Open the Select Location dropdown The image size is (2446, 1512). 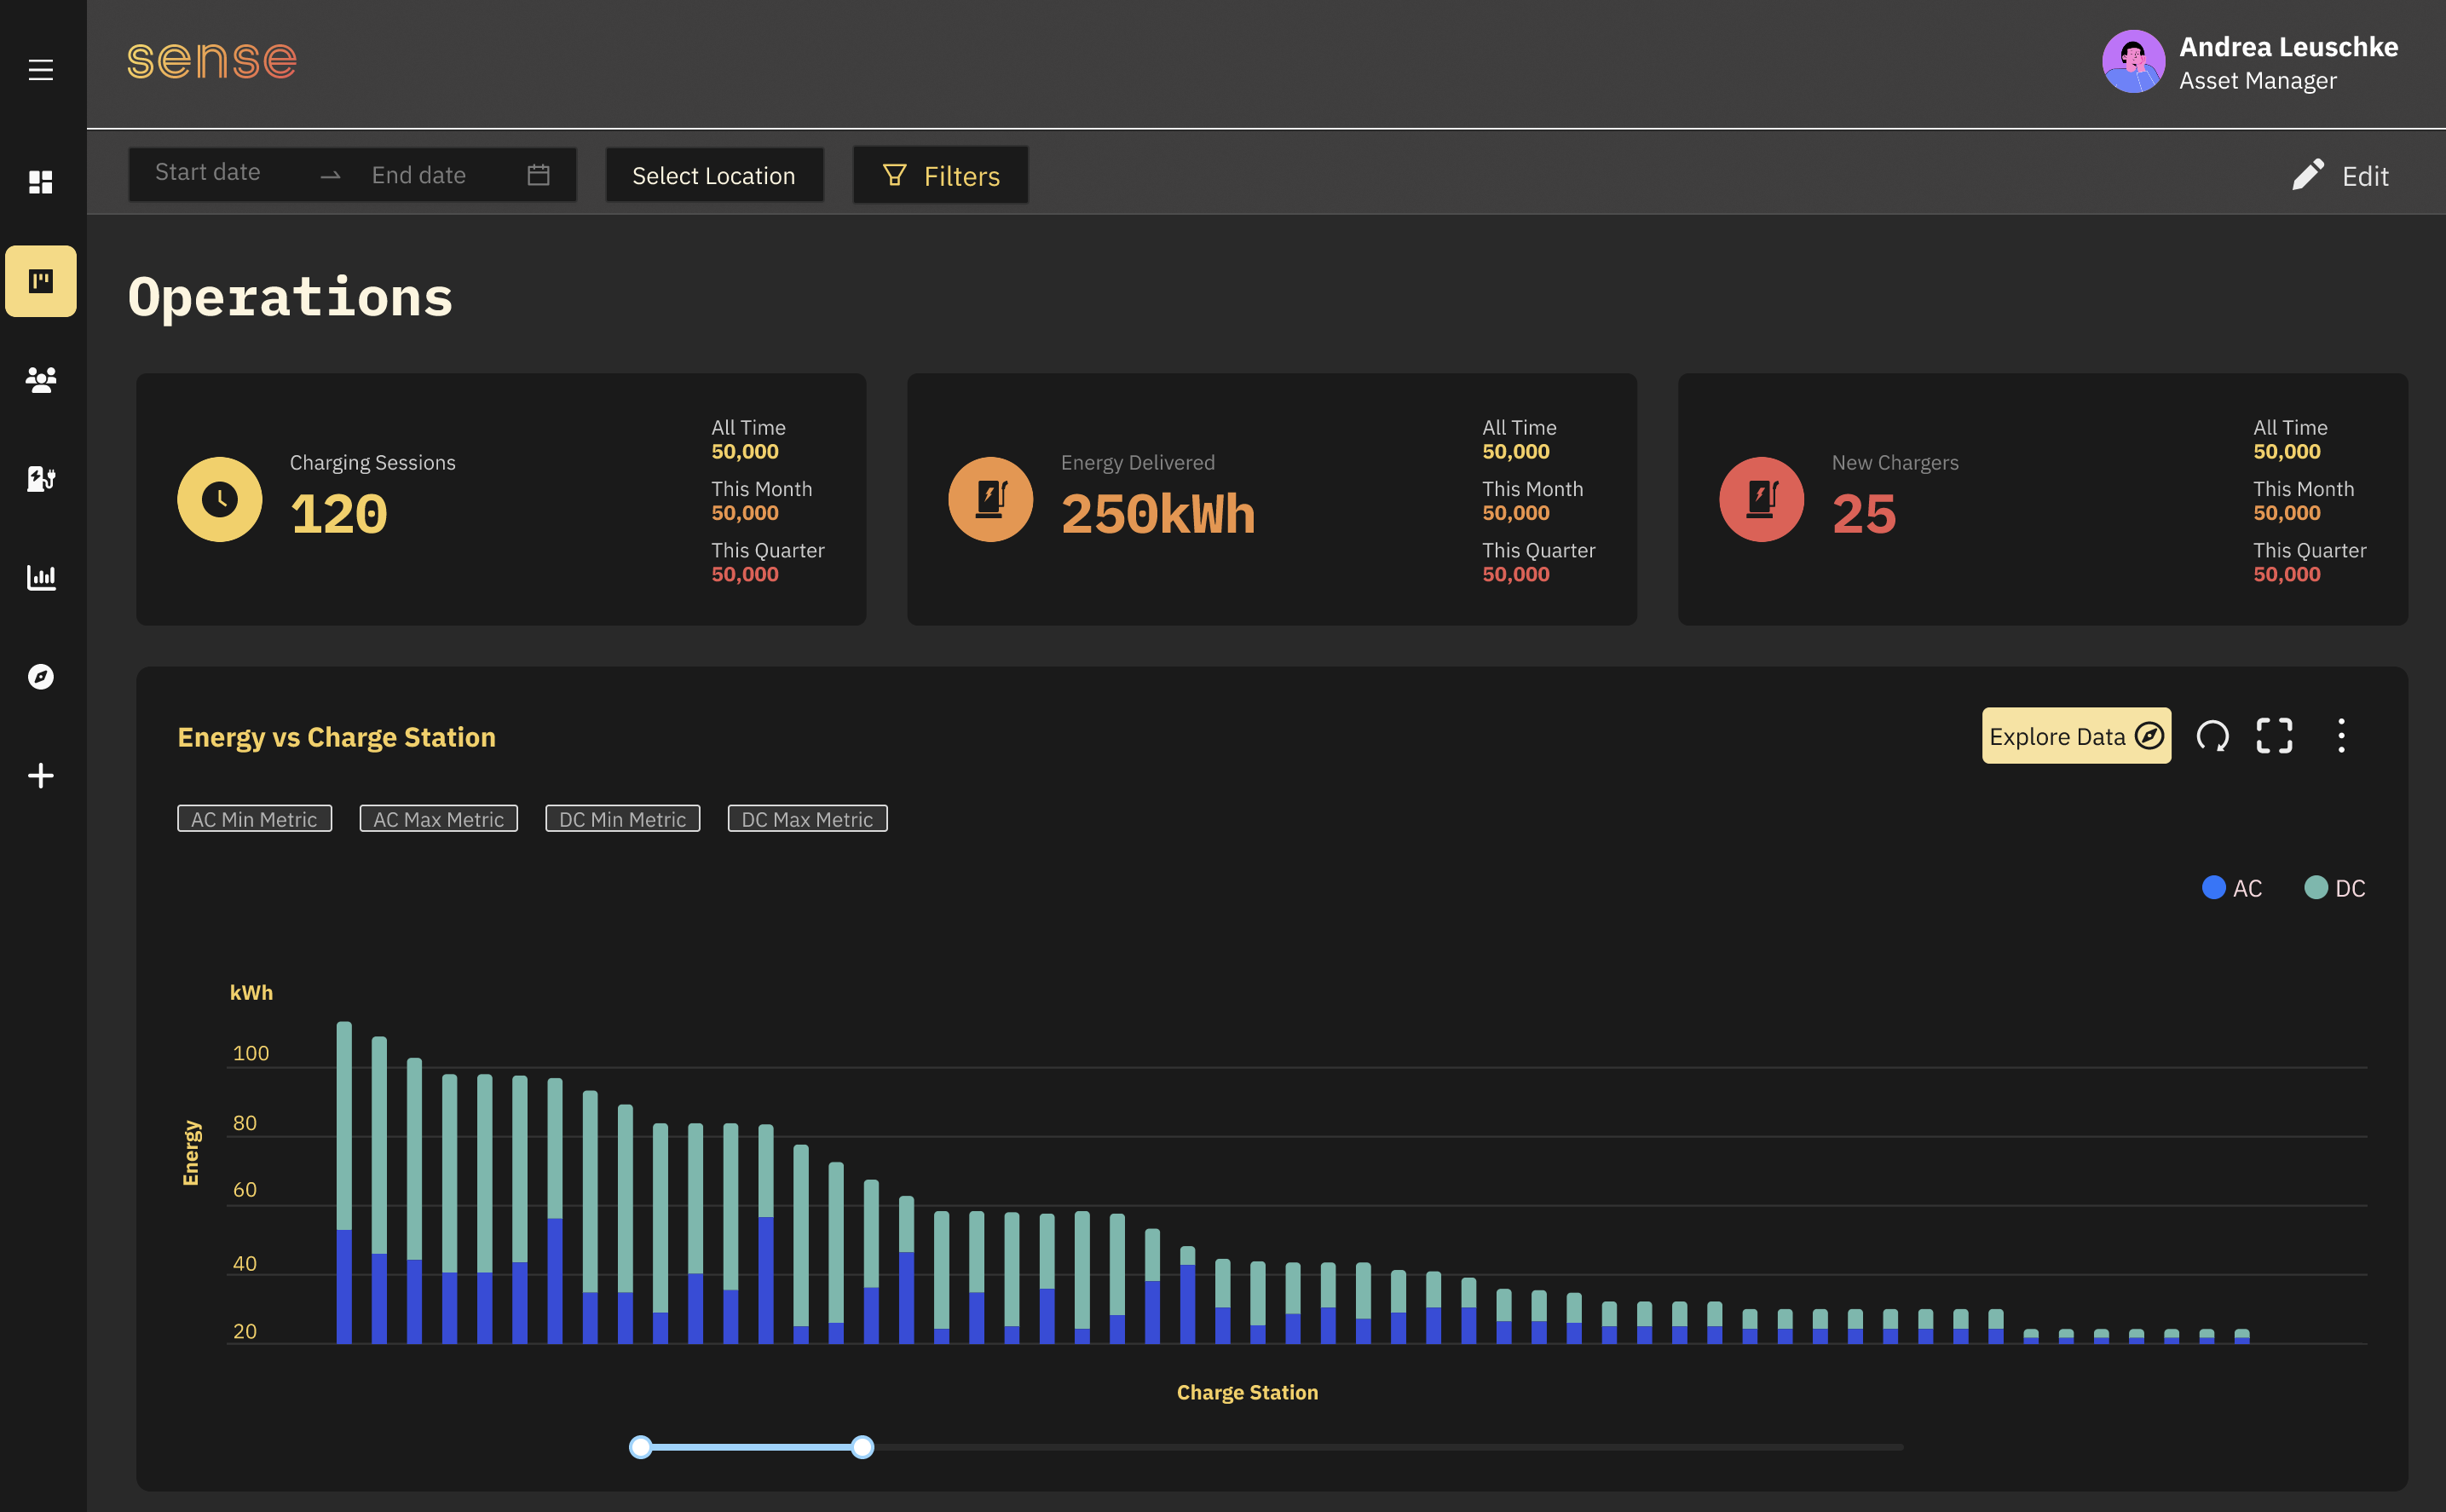pyautogui.click(x=714, y=176)
